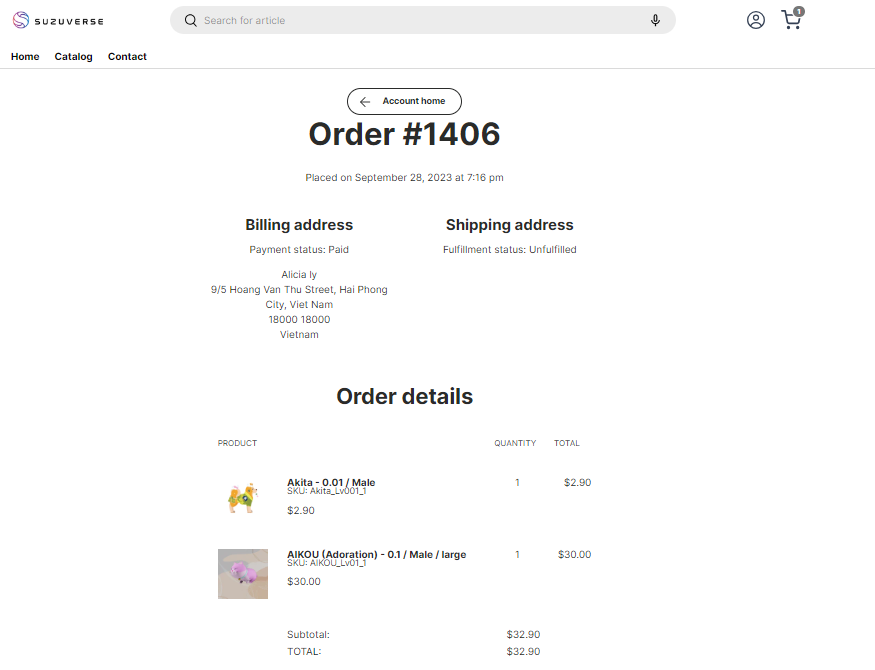The image size is (875, 670).
Task: Click the account profile icon
Action: [x=755, y=20]
